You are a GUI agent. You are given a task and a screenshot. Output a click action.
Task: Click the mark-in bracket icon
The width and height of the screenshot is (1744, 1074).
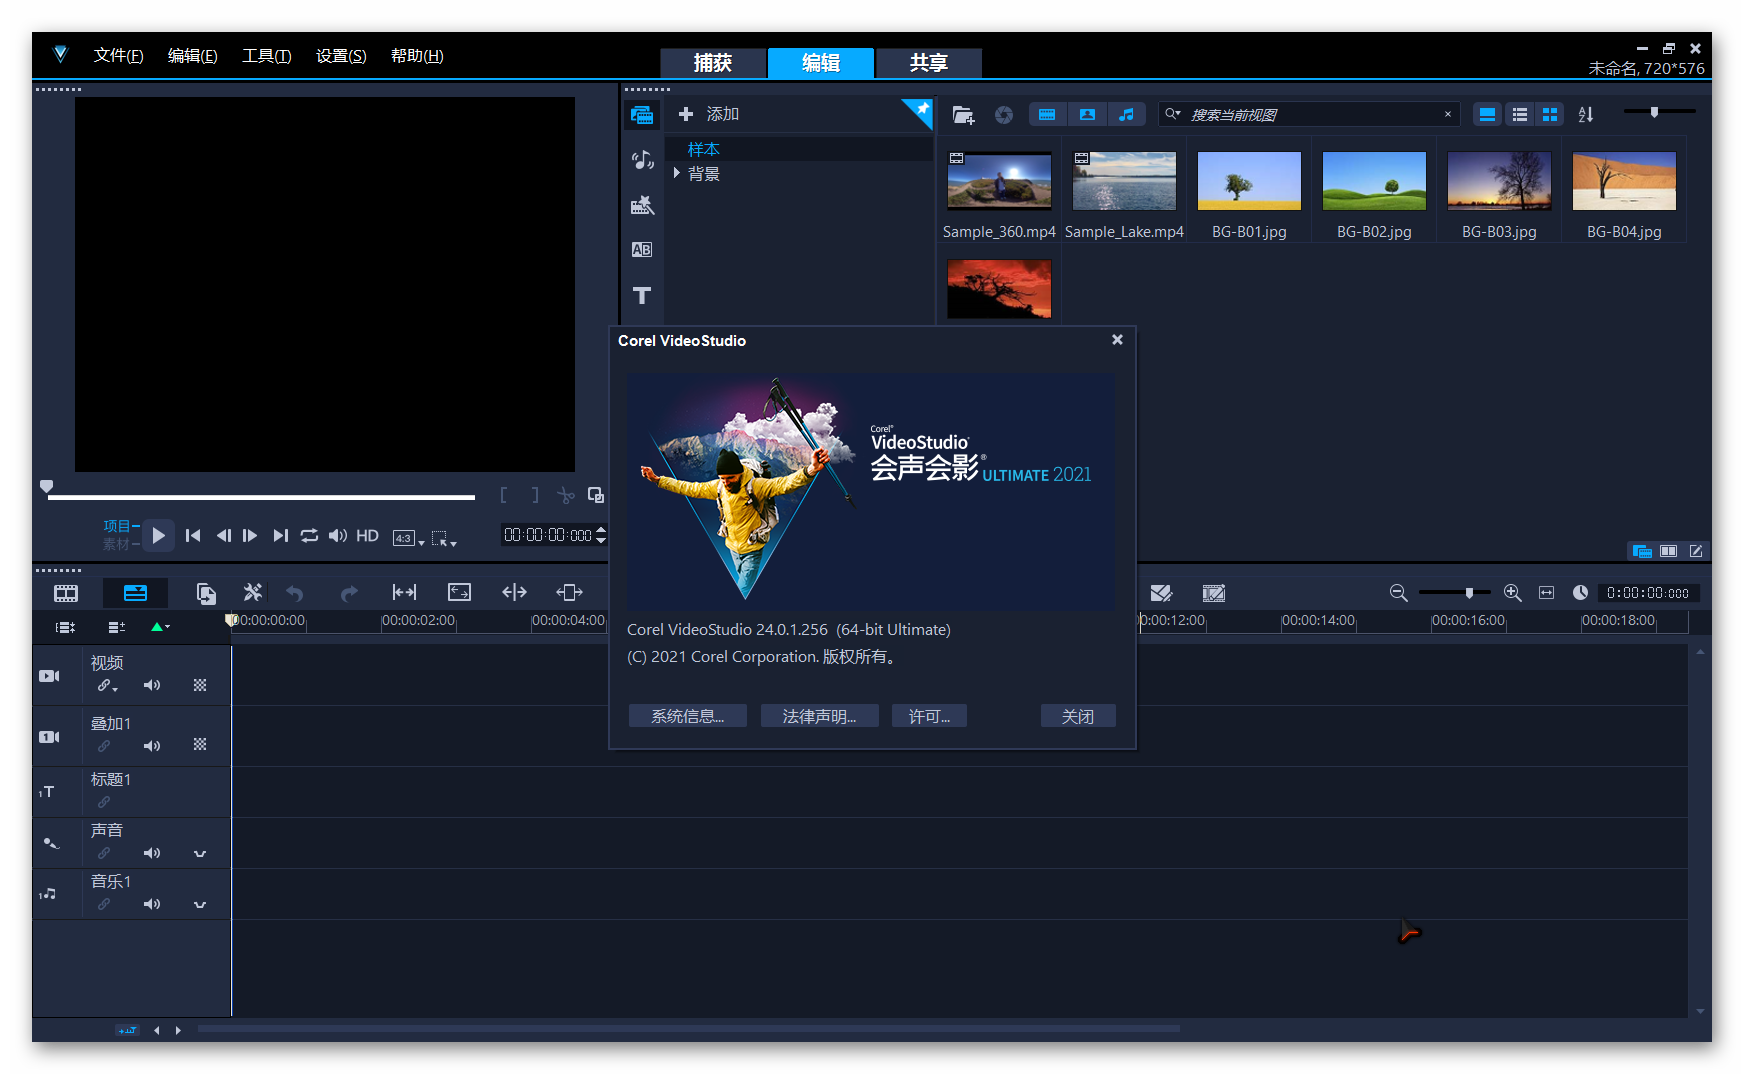point(504,495)
